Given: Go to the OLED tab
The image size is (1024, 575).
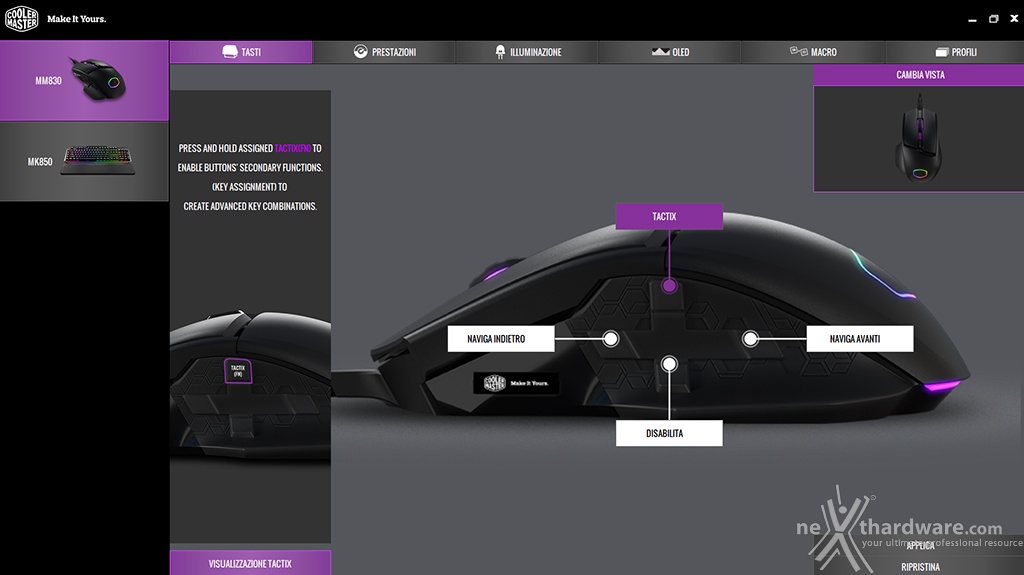Looking at the screenshot, I should [670, 52].
